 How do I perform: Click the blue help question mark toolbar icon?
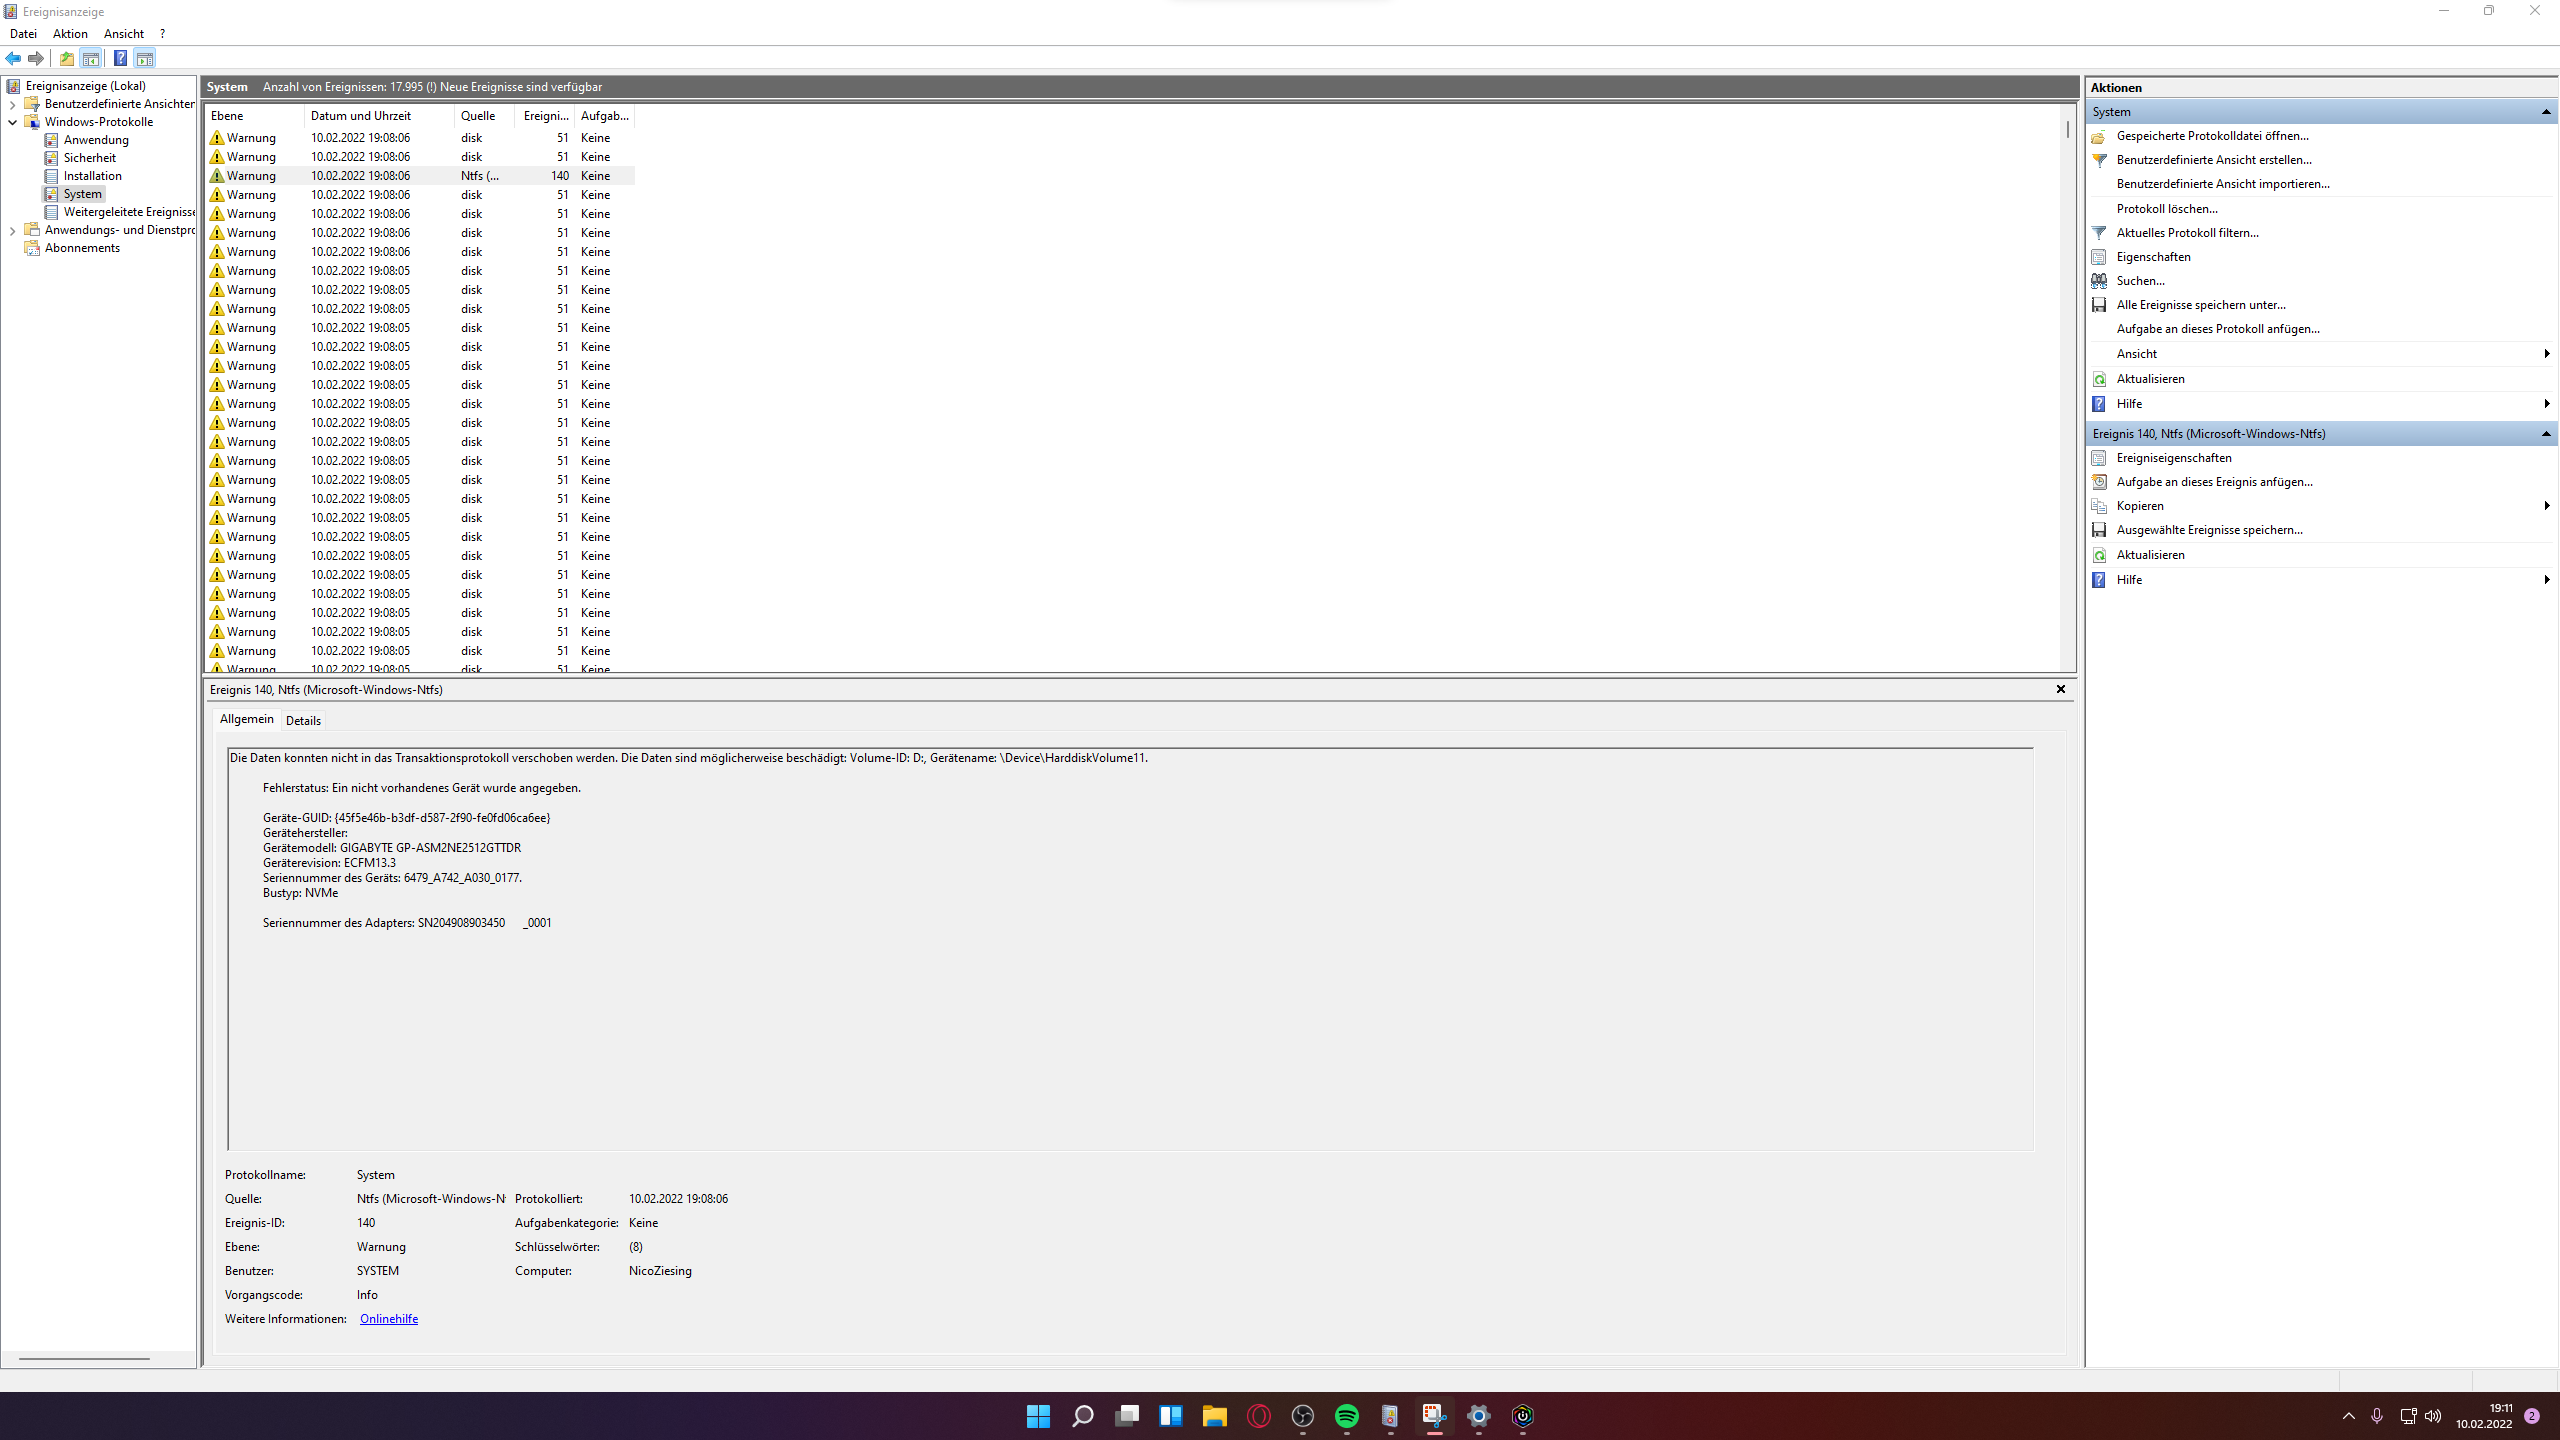(120, 58)
